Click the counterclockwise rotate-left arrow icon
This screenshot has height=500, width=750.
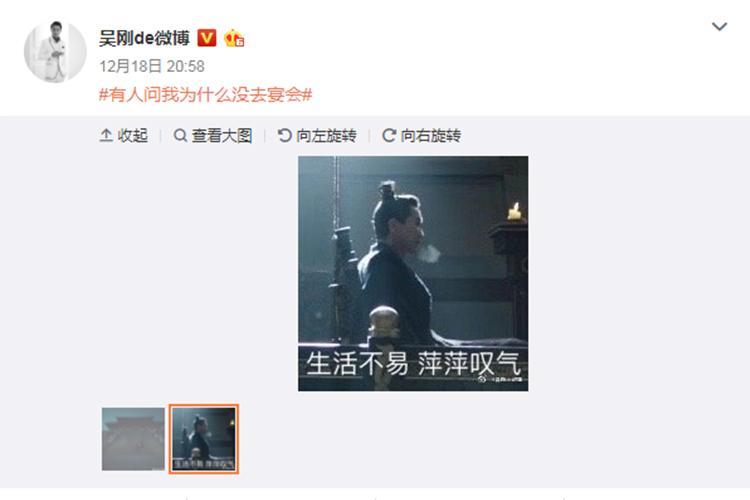pos(285,135)
